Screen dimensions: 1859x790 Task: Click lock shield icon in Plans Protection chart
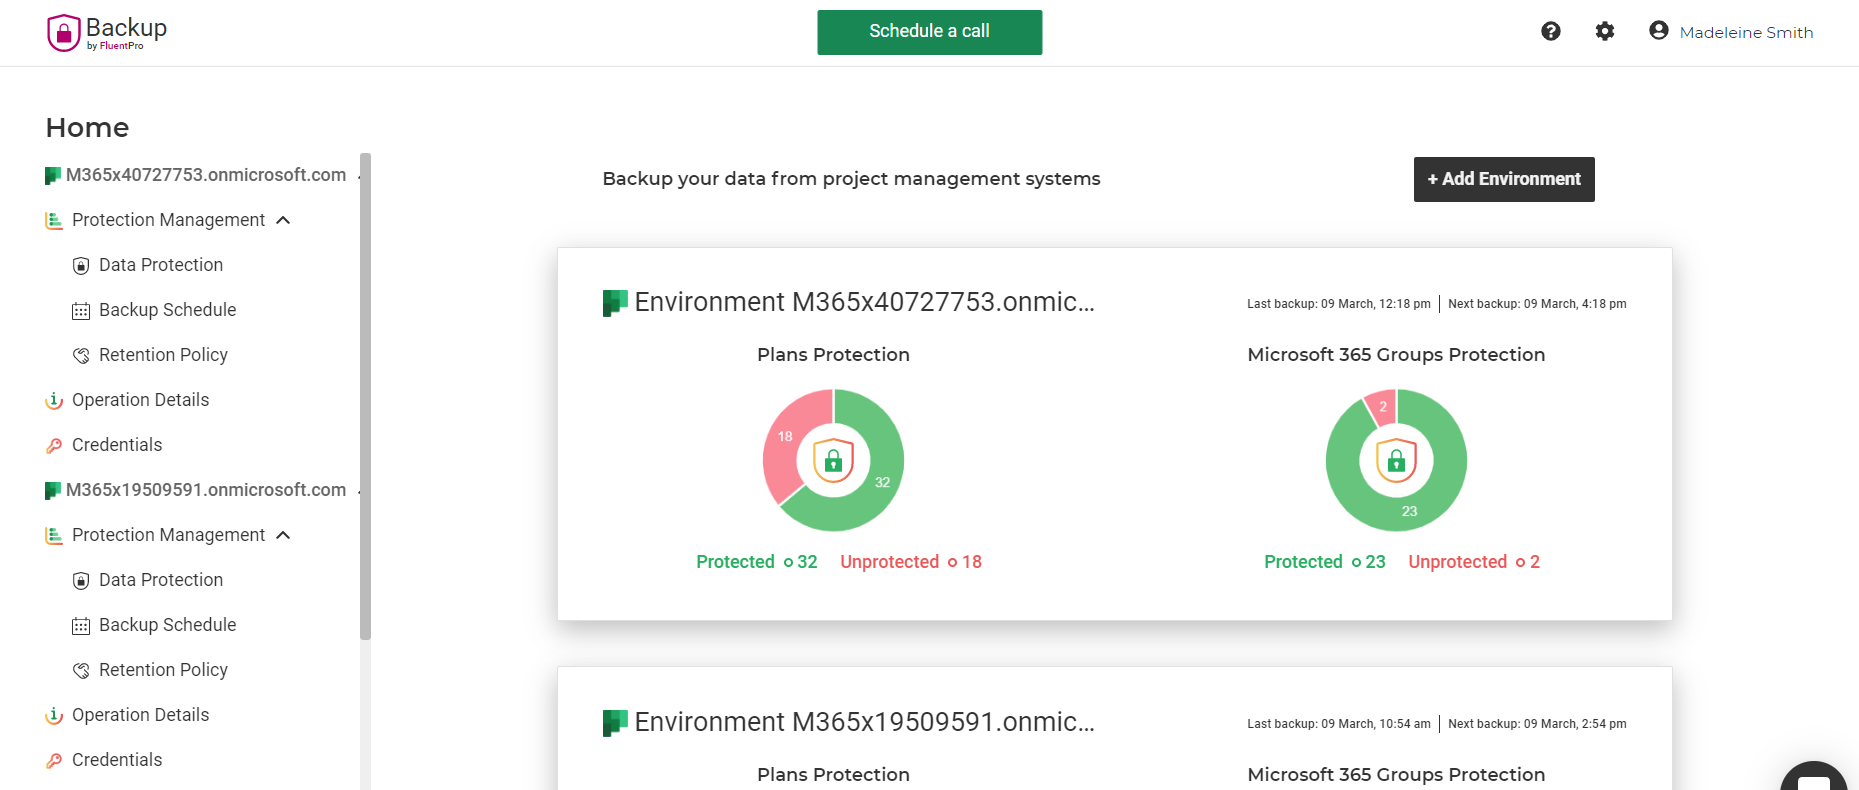coord(833,460)
